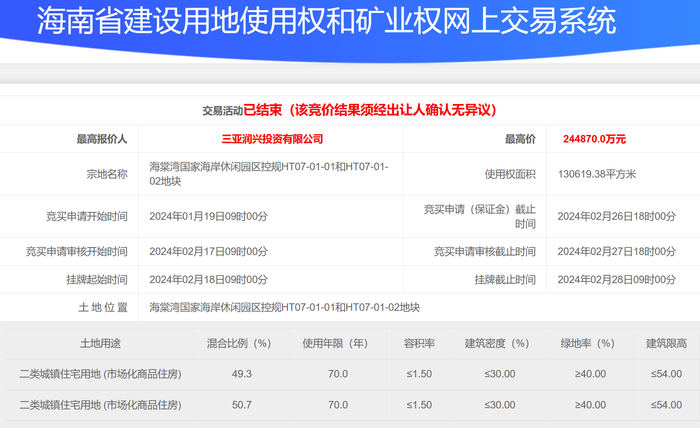
Task: Select the mix ratio value 50.7
Action: pyautogui.click(x=242, y=405)
